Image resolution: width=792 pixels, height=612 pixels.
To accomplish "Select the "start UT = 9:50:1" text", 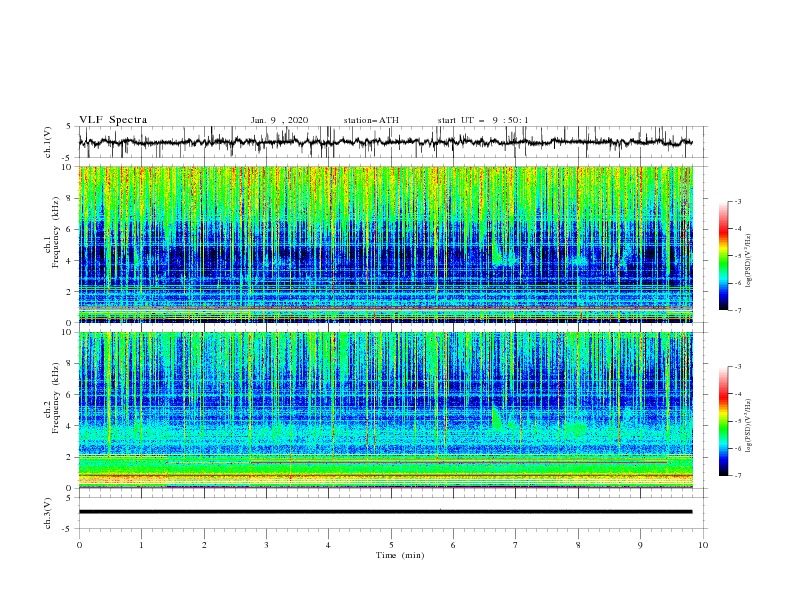I will [483, 120].
